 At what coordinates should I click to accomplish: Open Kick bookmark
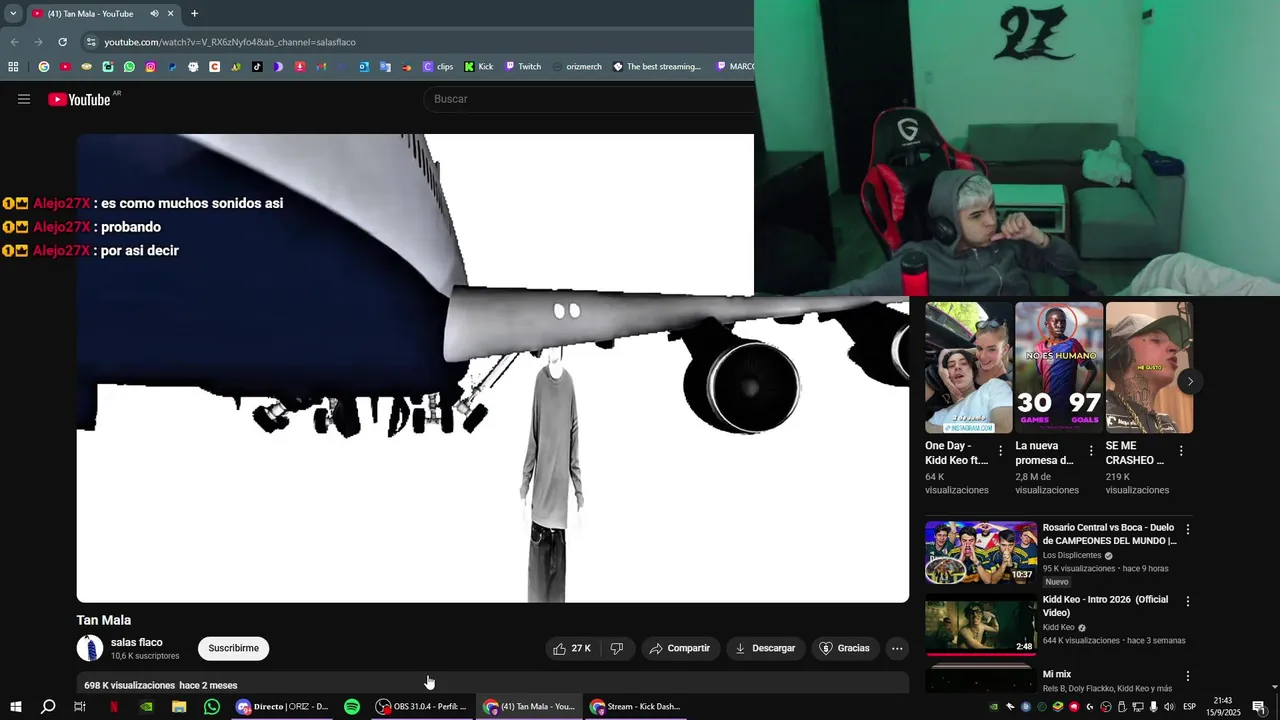[x=478, y=67]
